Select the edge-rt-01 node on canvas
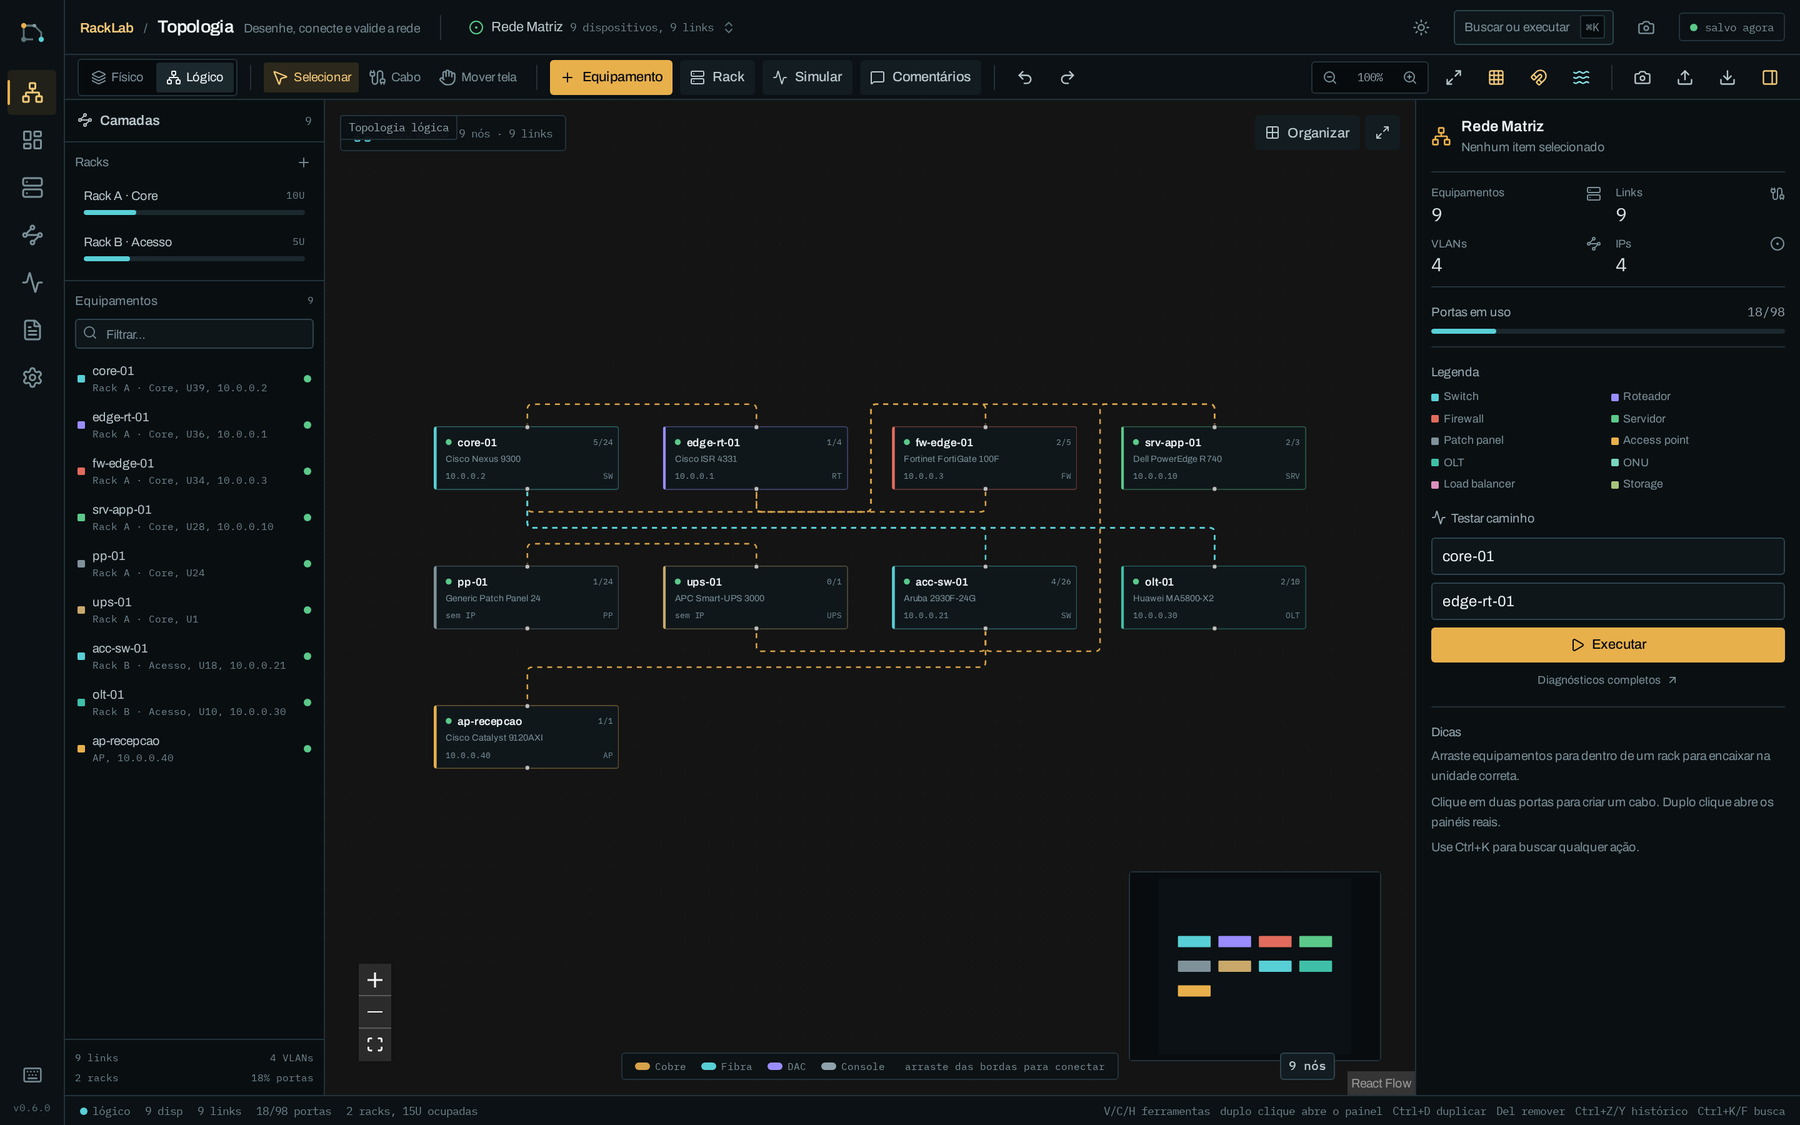 tap(755, 458)
